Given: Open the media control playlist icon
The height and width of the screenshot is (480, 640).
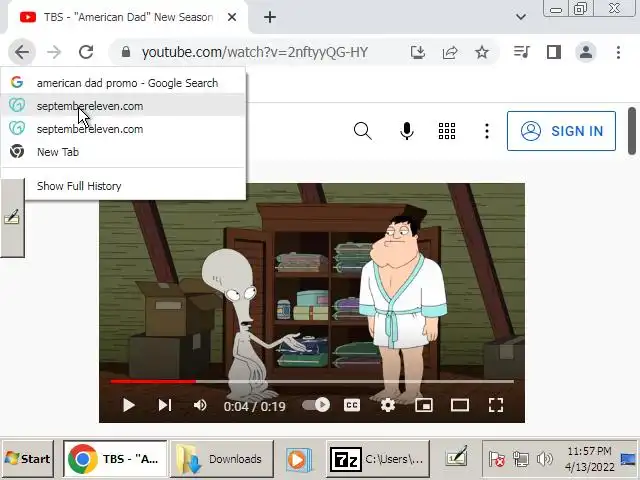Looking at the screenshot, I should point(521,52).
